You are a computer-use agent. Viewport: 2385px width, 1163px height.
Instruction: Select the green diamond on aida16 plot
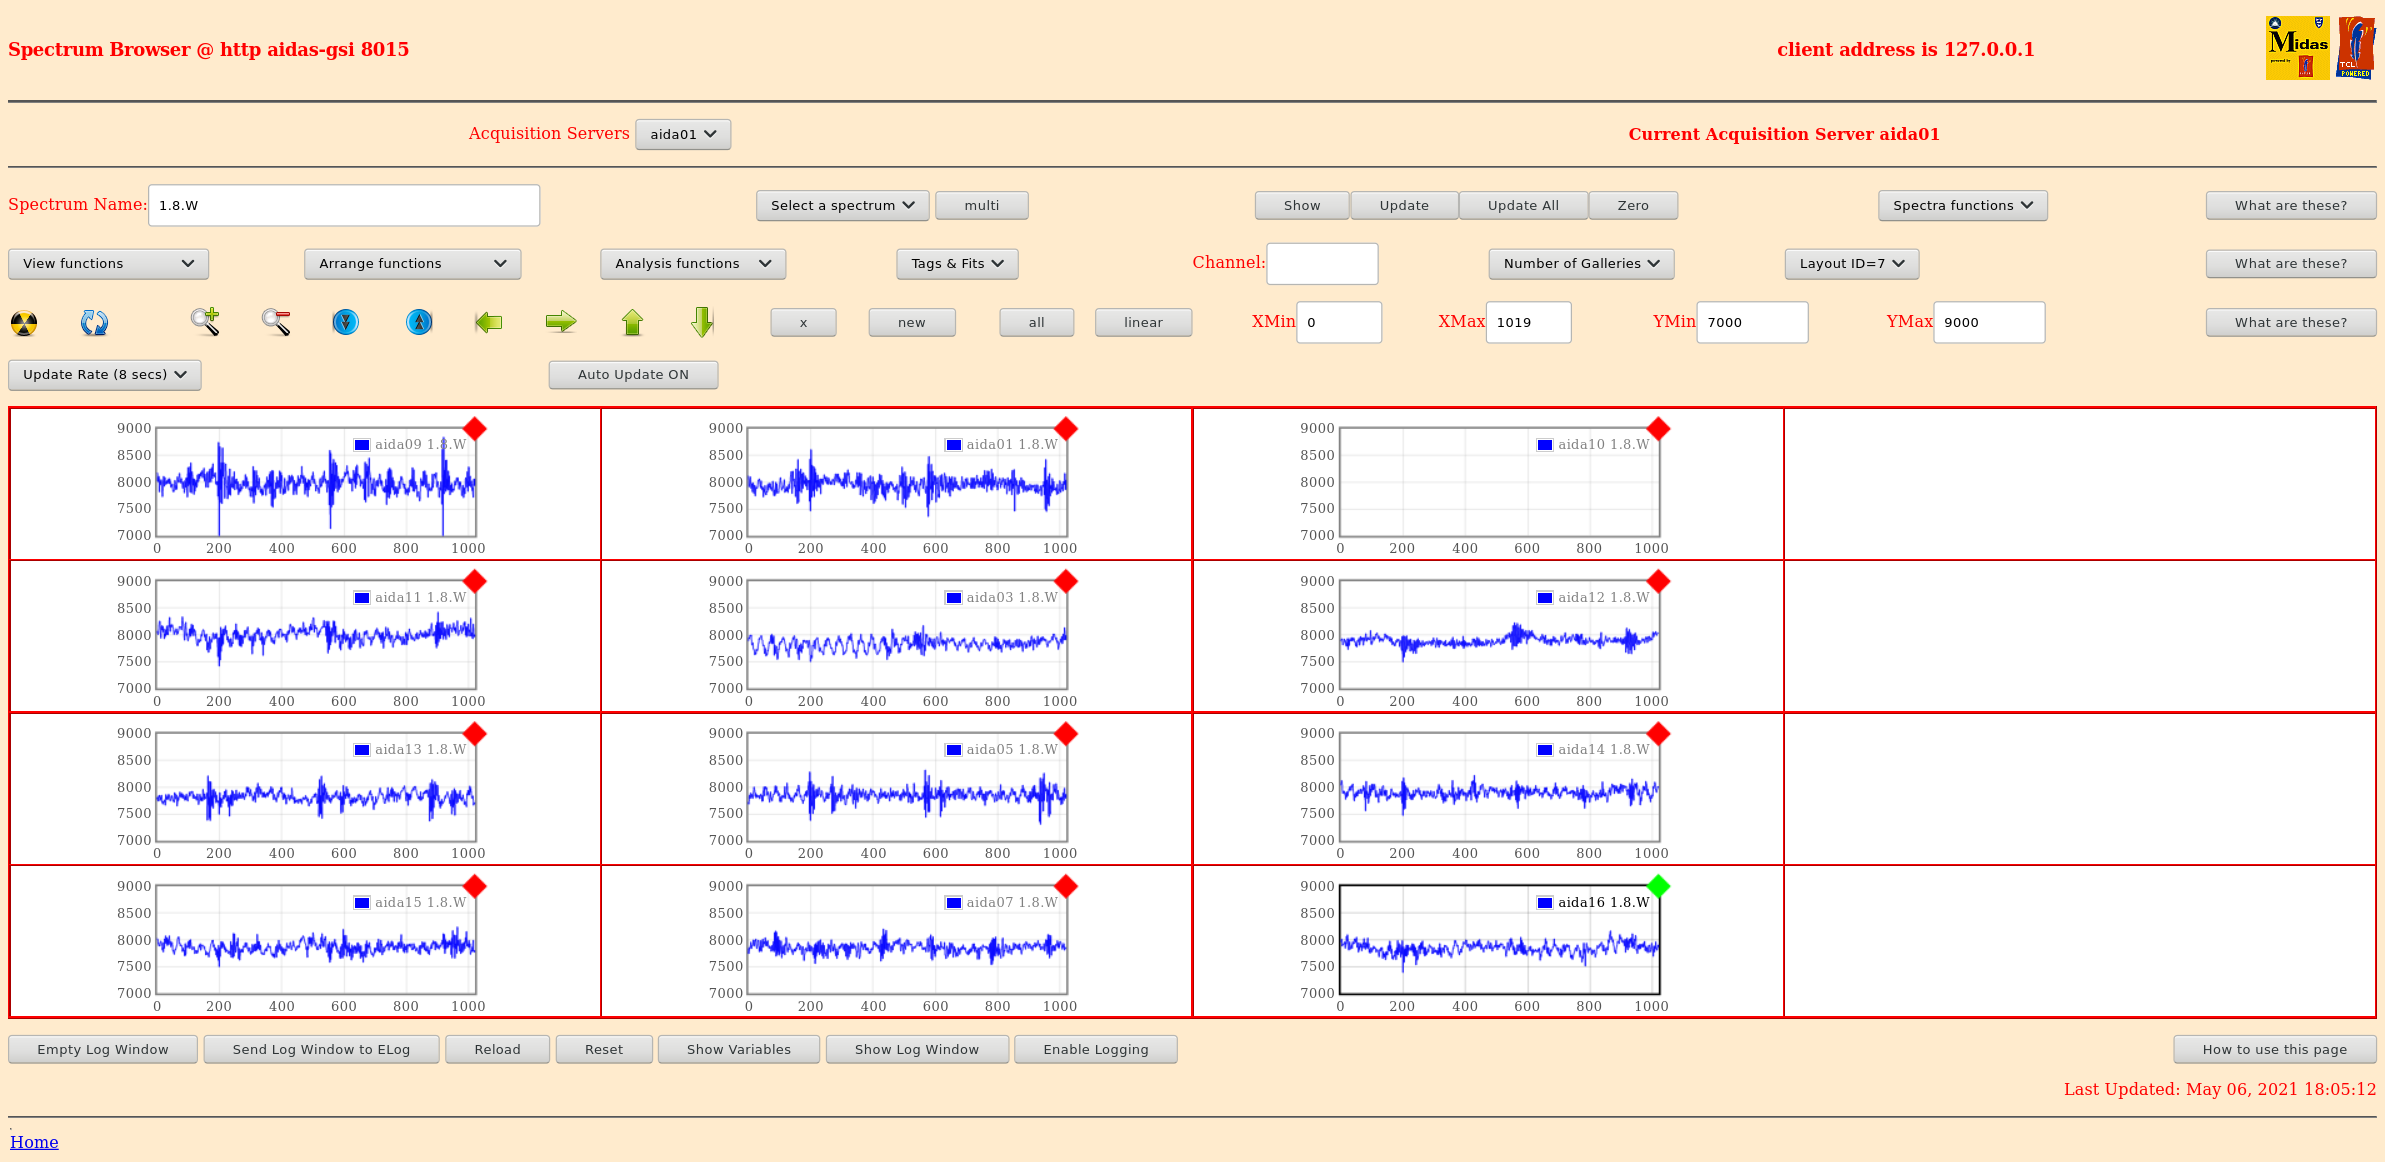1658,886
